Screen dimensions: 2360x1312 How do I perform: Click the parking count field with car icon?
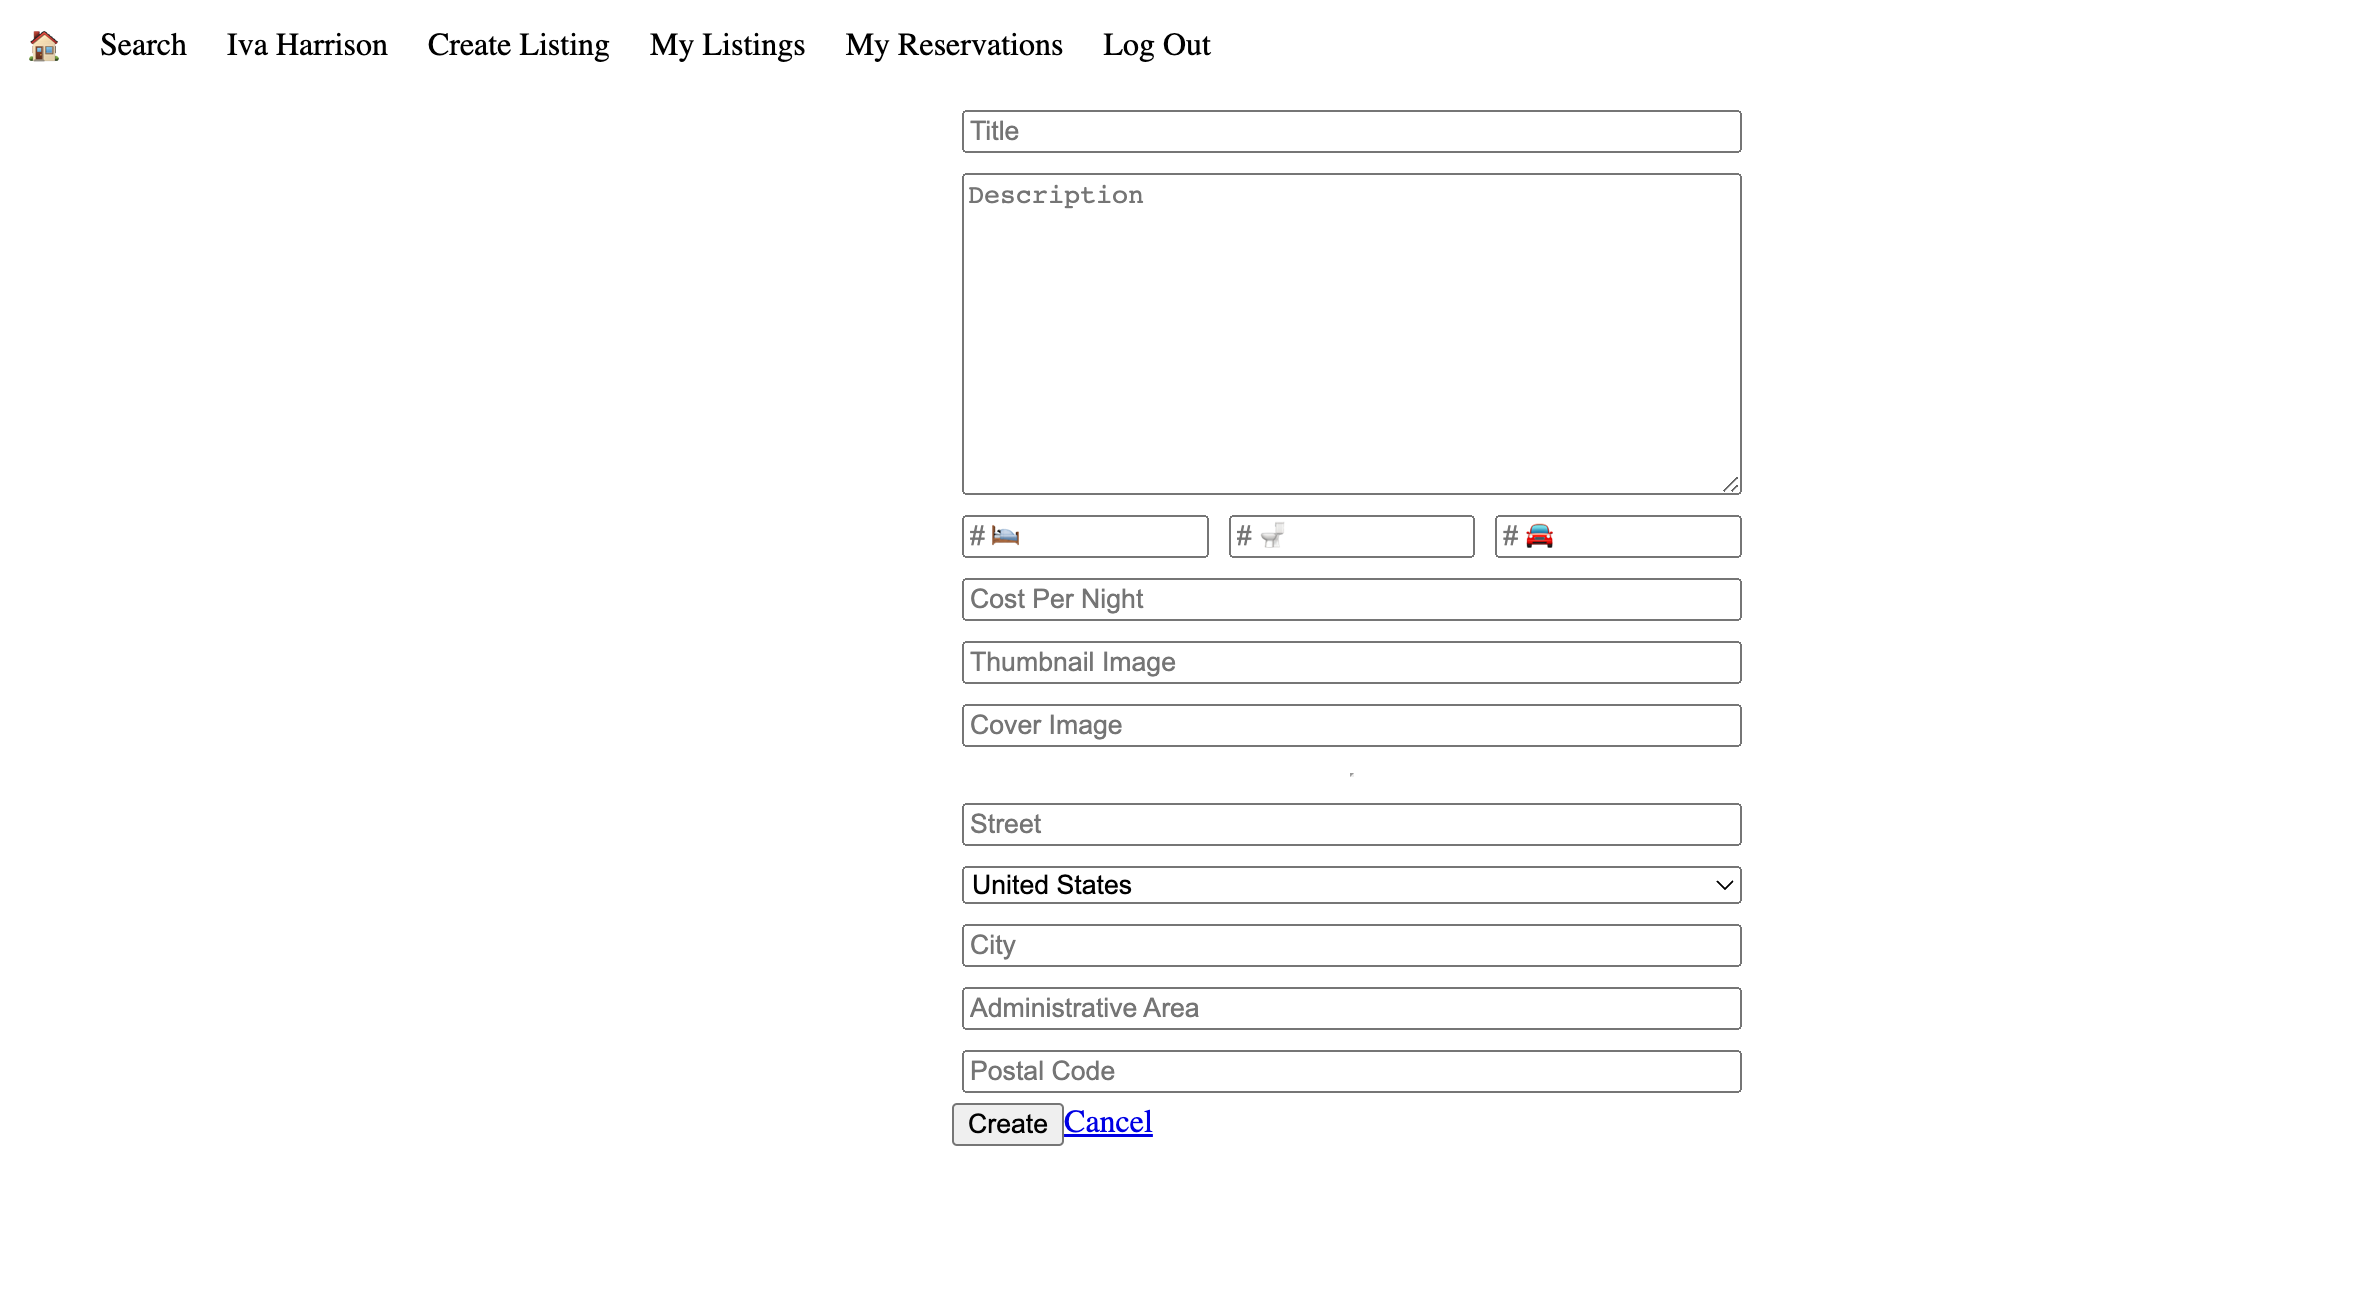tap(1616, 536)
